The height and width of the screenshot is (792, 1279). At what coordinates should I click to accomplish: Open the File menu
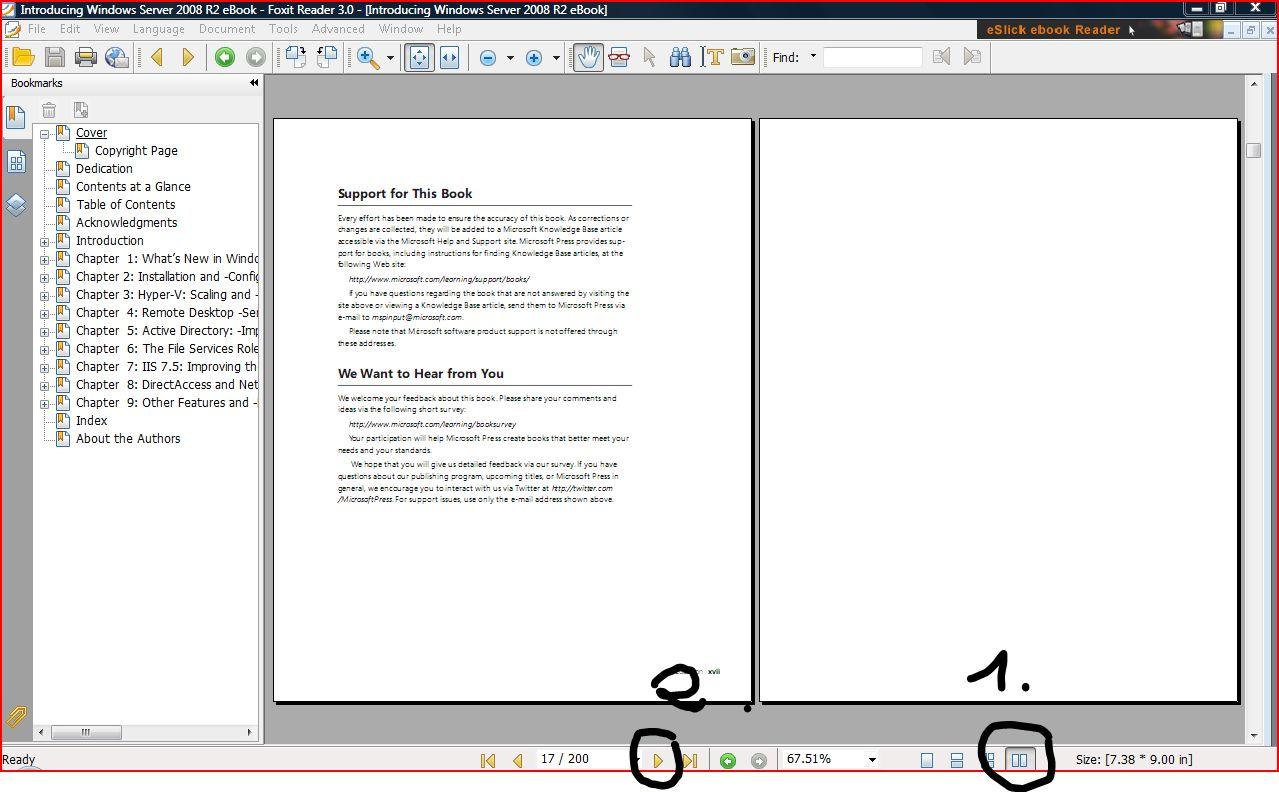pyautogui.click(x=37, y=29)
